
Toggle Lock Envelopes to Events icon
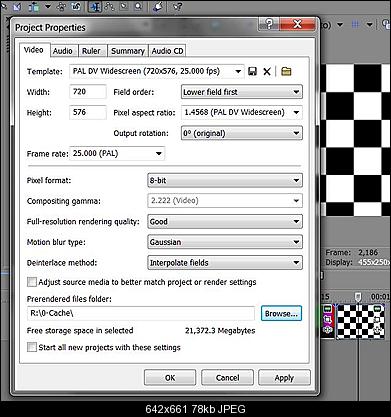[x=61, y=6]
